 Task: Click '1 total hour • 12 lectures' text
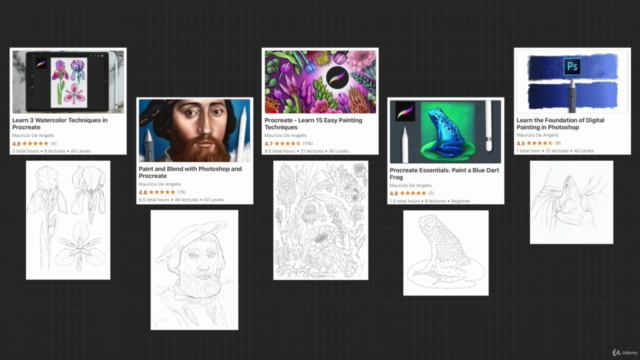coord(543,151)
